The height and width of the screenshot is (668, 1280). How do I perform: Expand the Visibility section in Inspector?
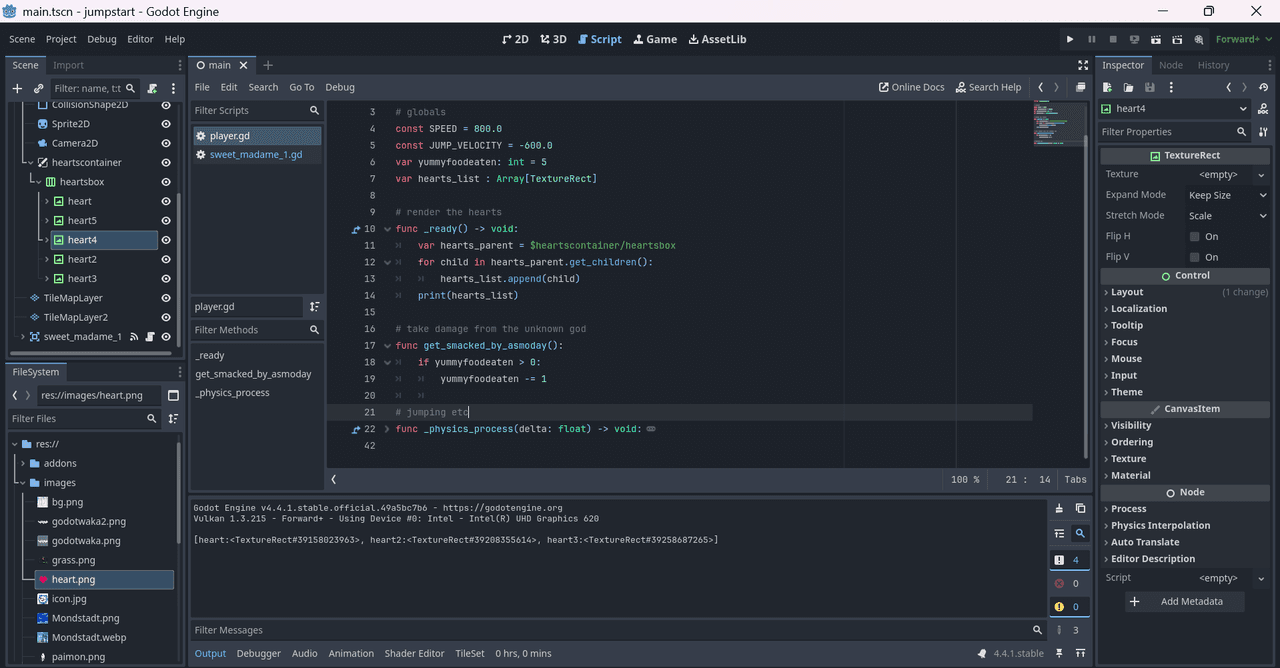[x=1131, y=425]
